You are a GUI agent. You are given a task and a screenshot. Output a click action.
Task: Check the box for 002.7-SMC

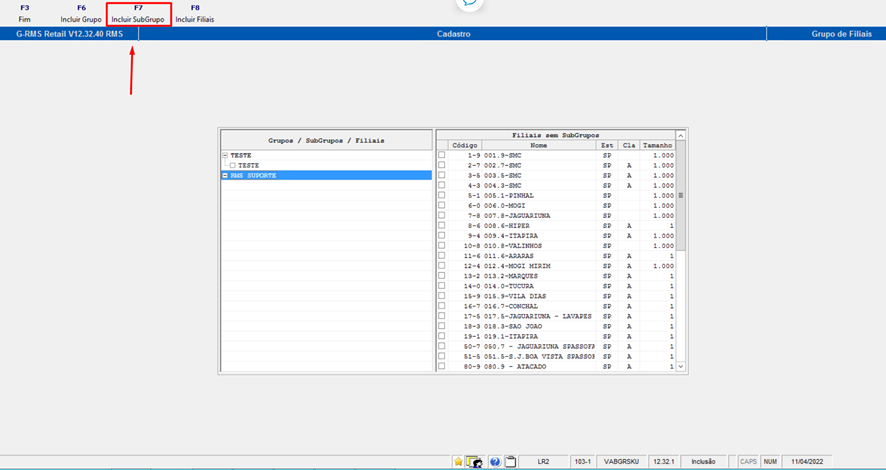pyautogui.click(x=442, y=165)
